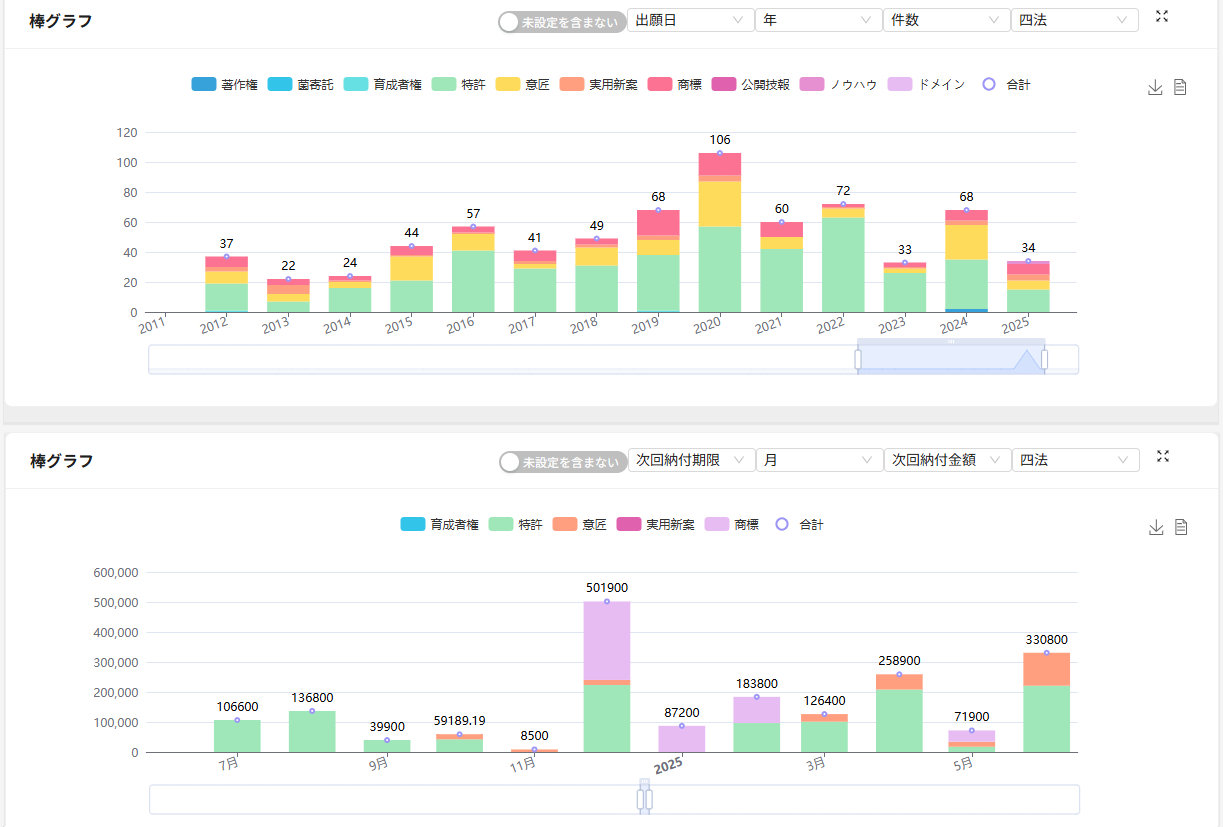The image size is (1223, 827).
Task: Click the 意匠 legend item in top chart
Action: 523,85
